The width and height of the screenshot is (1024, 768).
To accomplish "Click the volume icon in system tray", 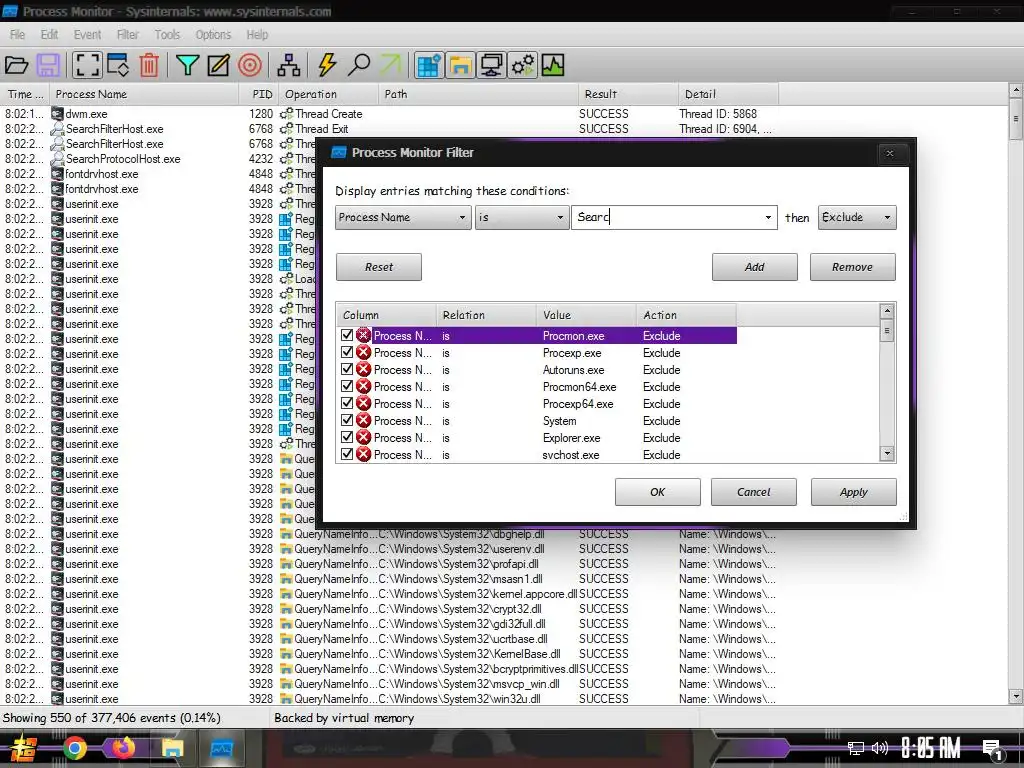I will (x=880, y=748).
